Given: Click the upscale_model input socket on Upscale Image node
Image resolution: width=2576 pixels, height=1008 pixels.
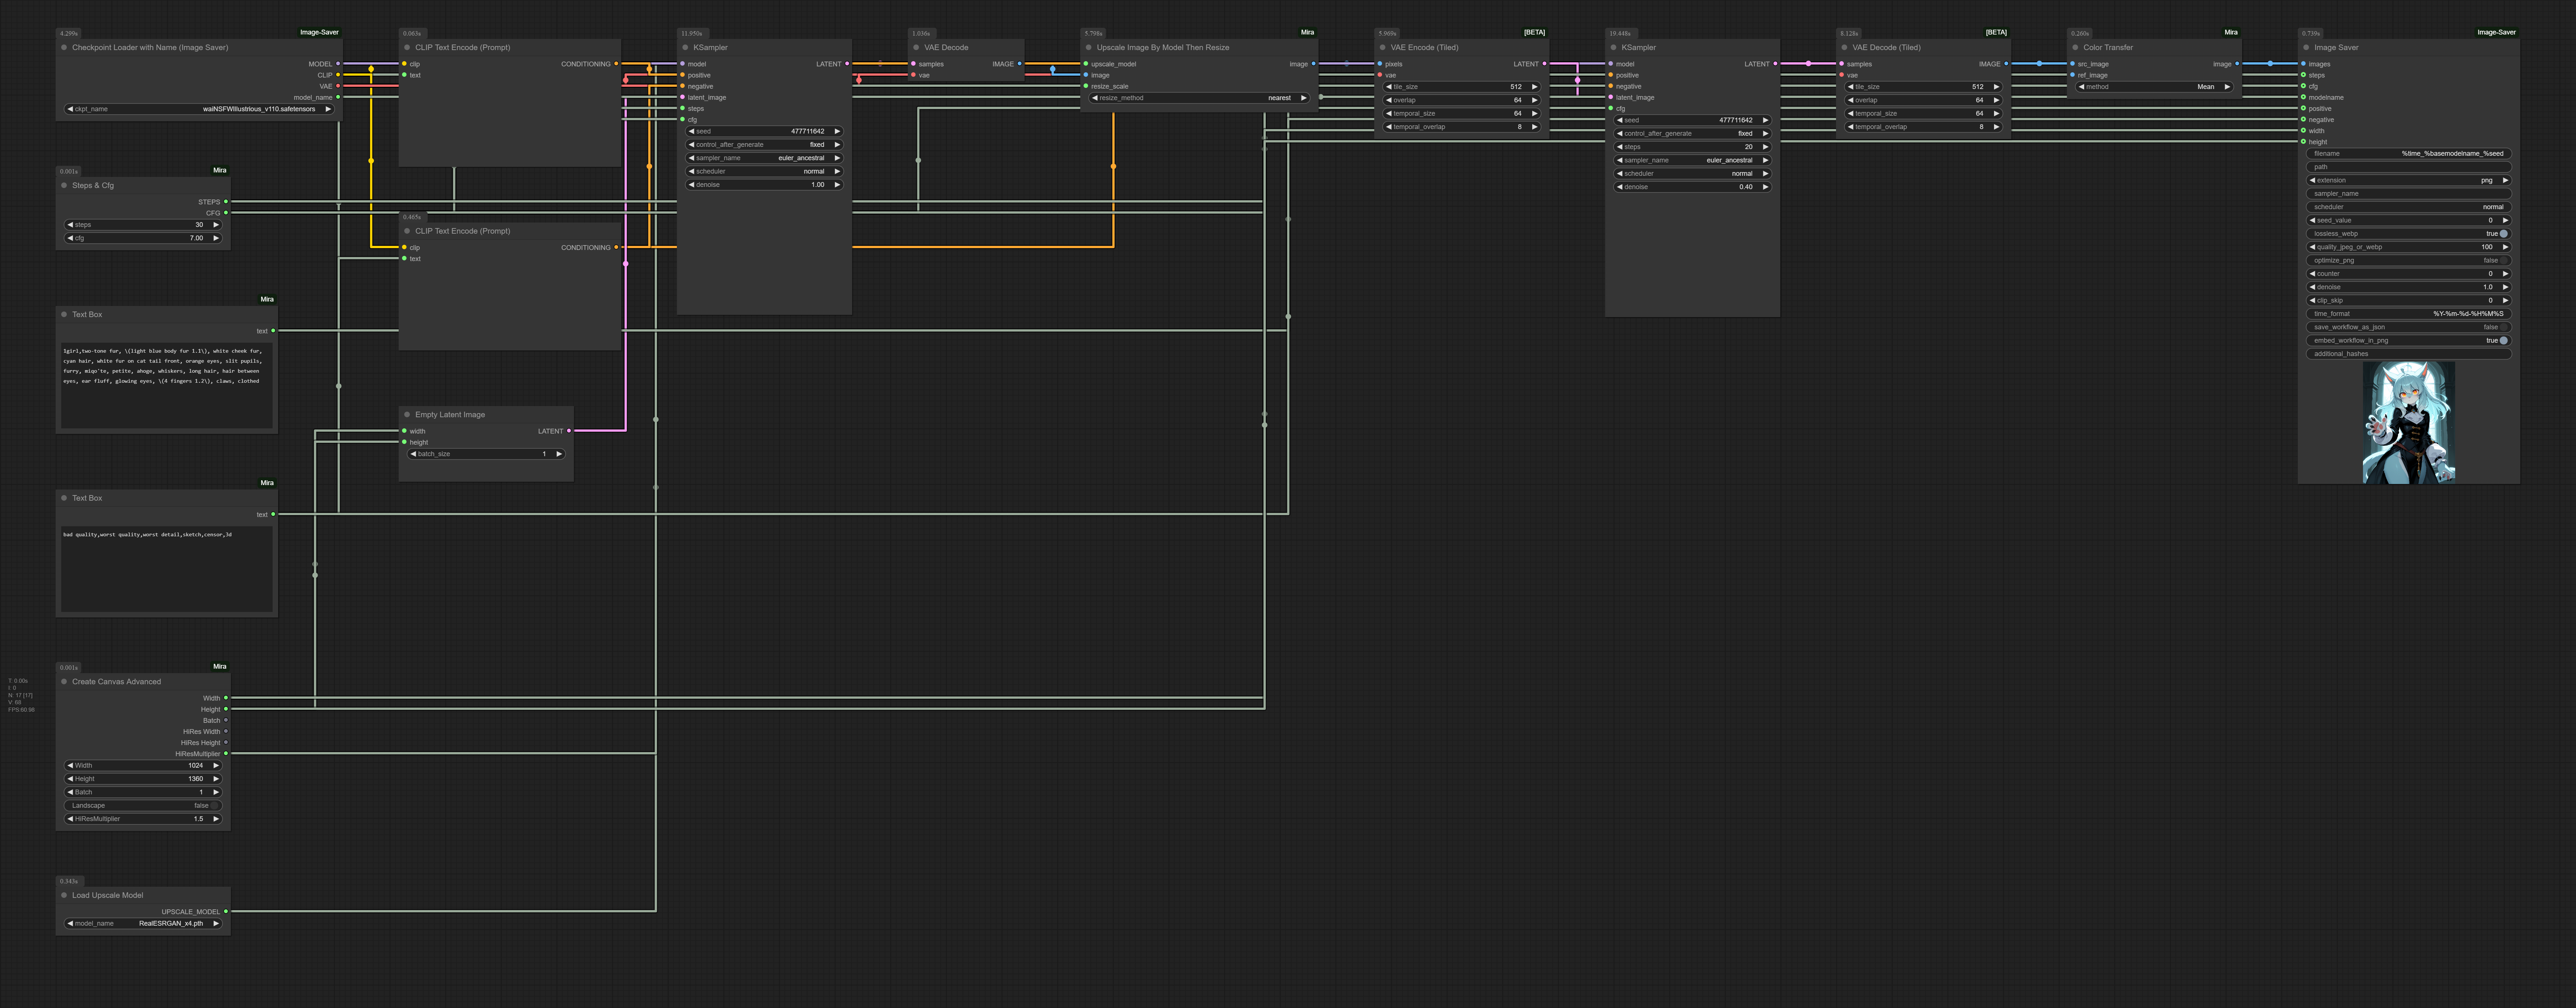Looking at the screenshot, I should point(1086,64).
